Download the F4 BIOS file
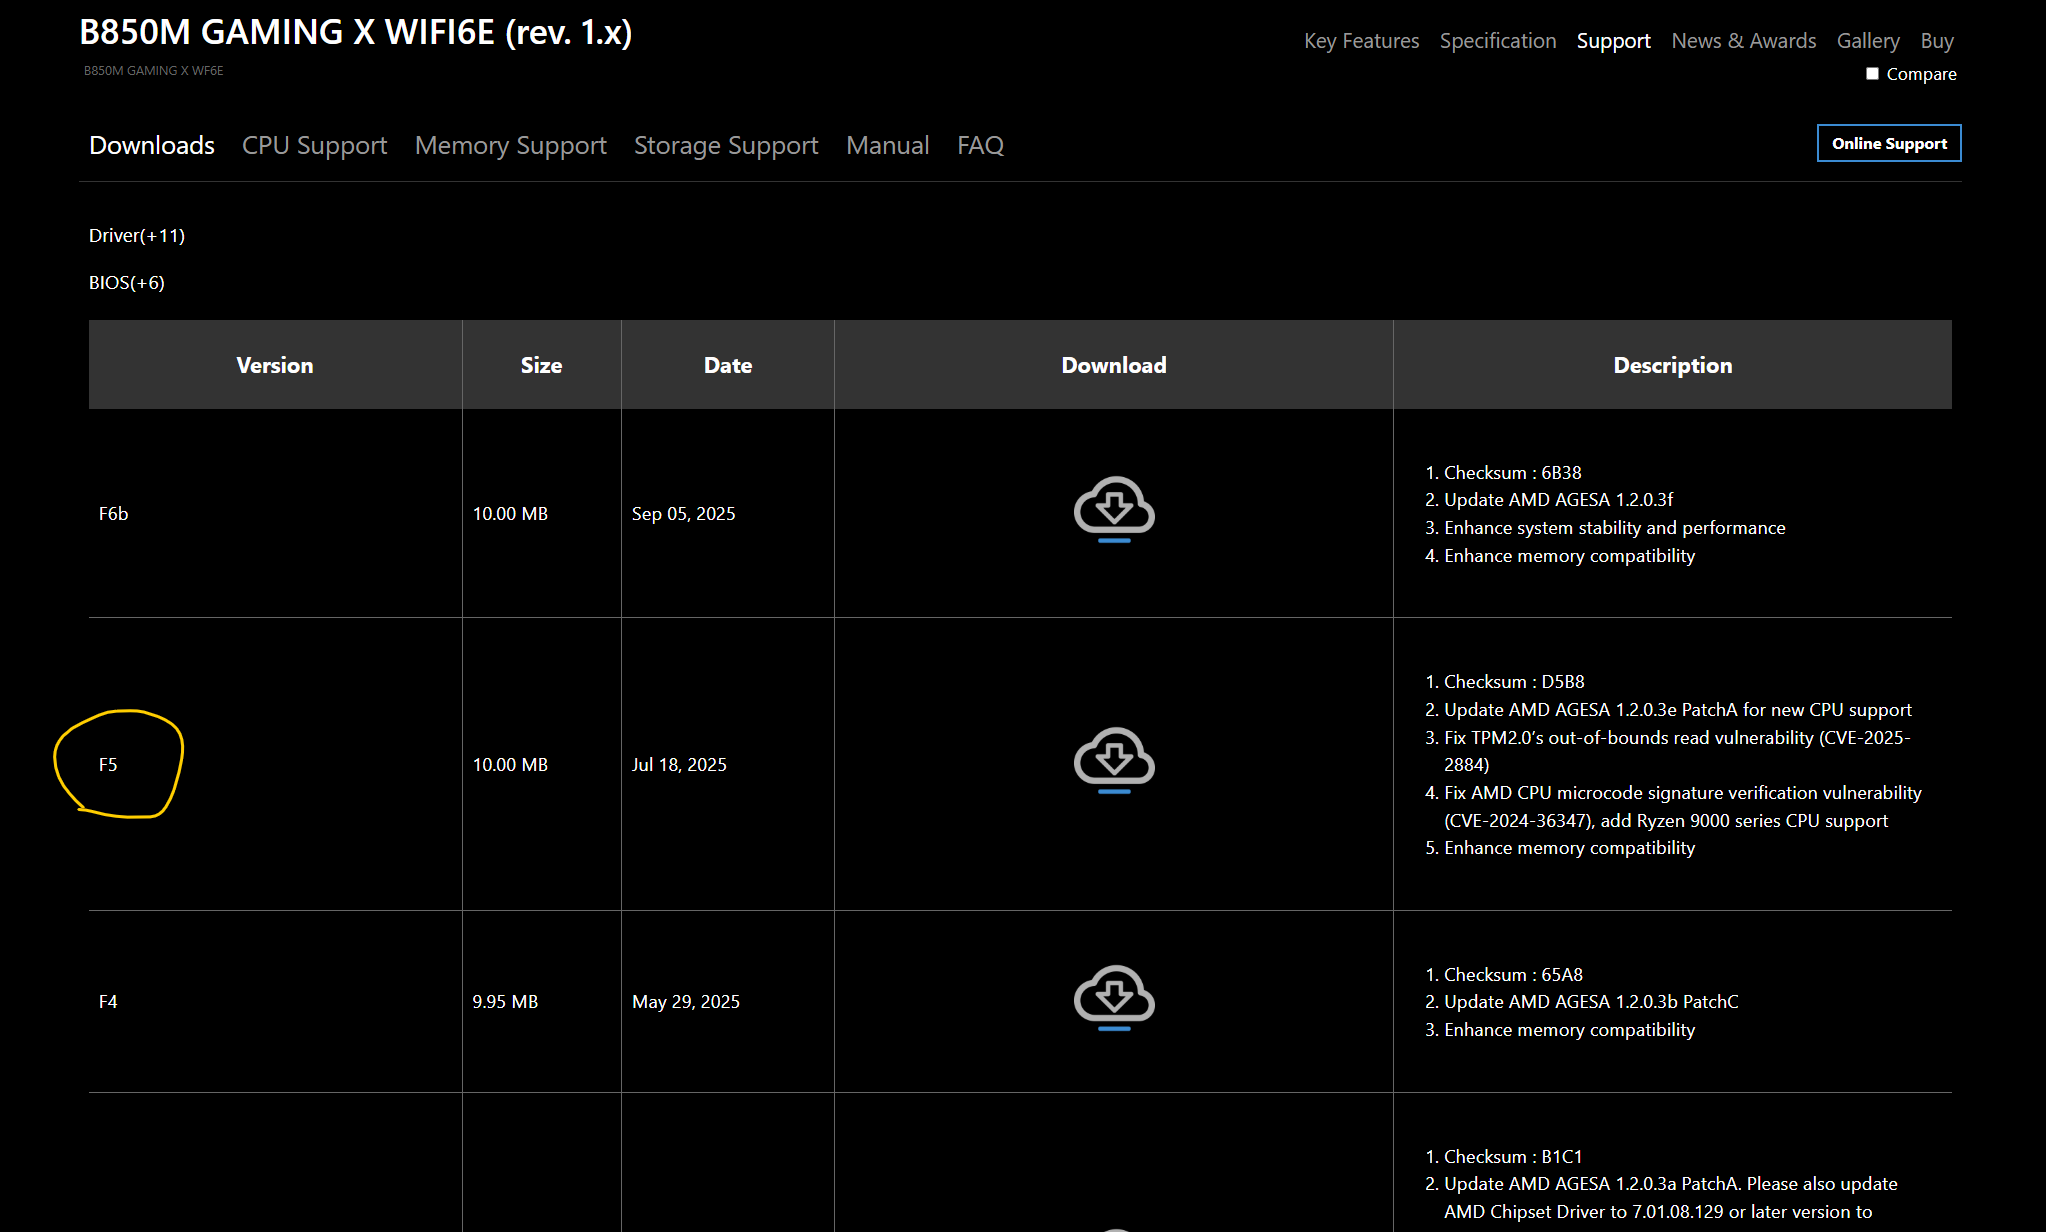 (x=1114, y=998)
